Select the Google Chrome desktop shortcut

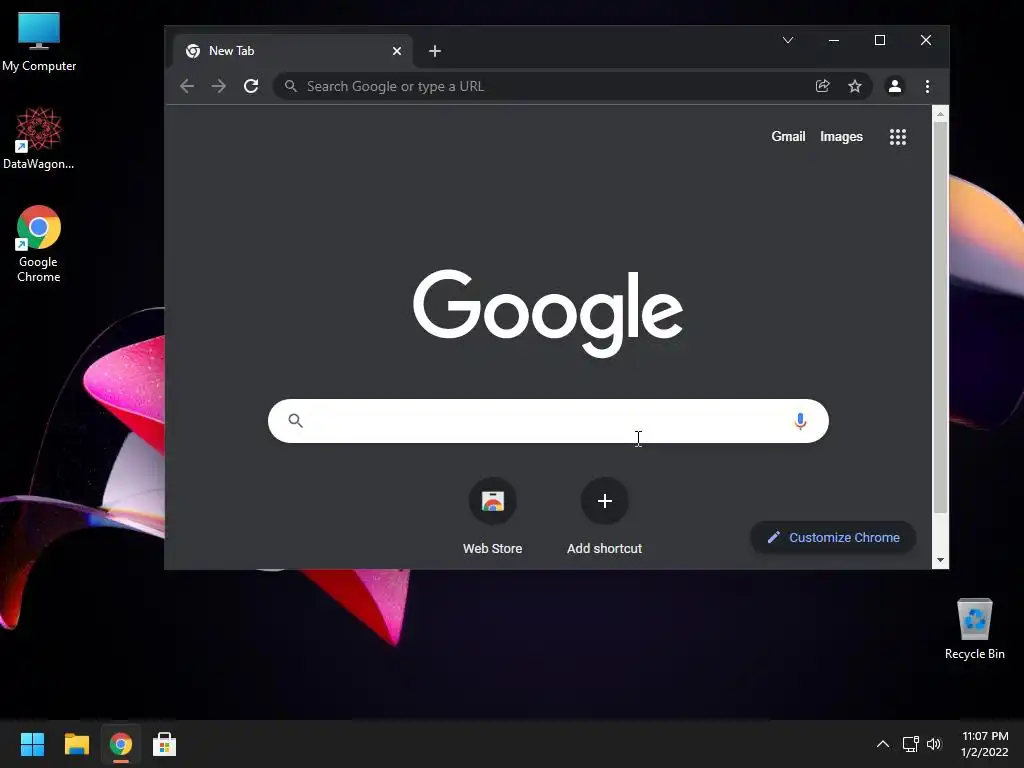tap(39, 244)
